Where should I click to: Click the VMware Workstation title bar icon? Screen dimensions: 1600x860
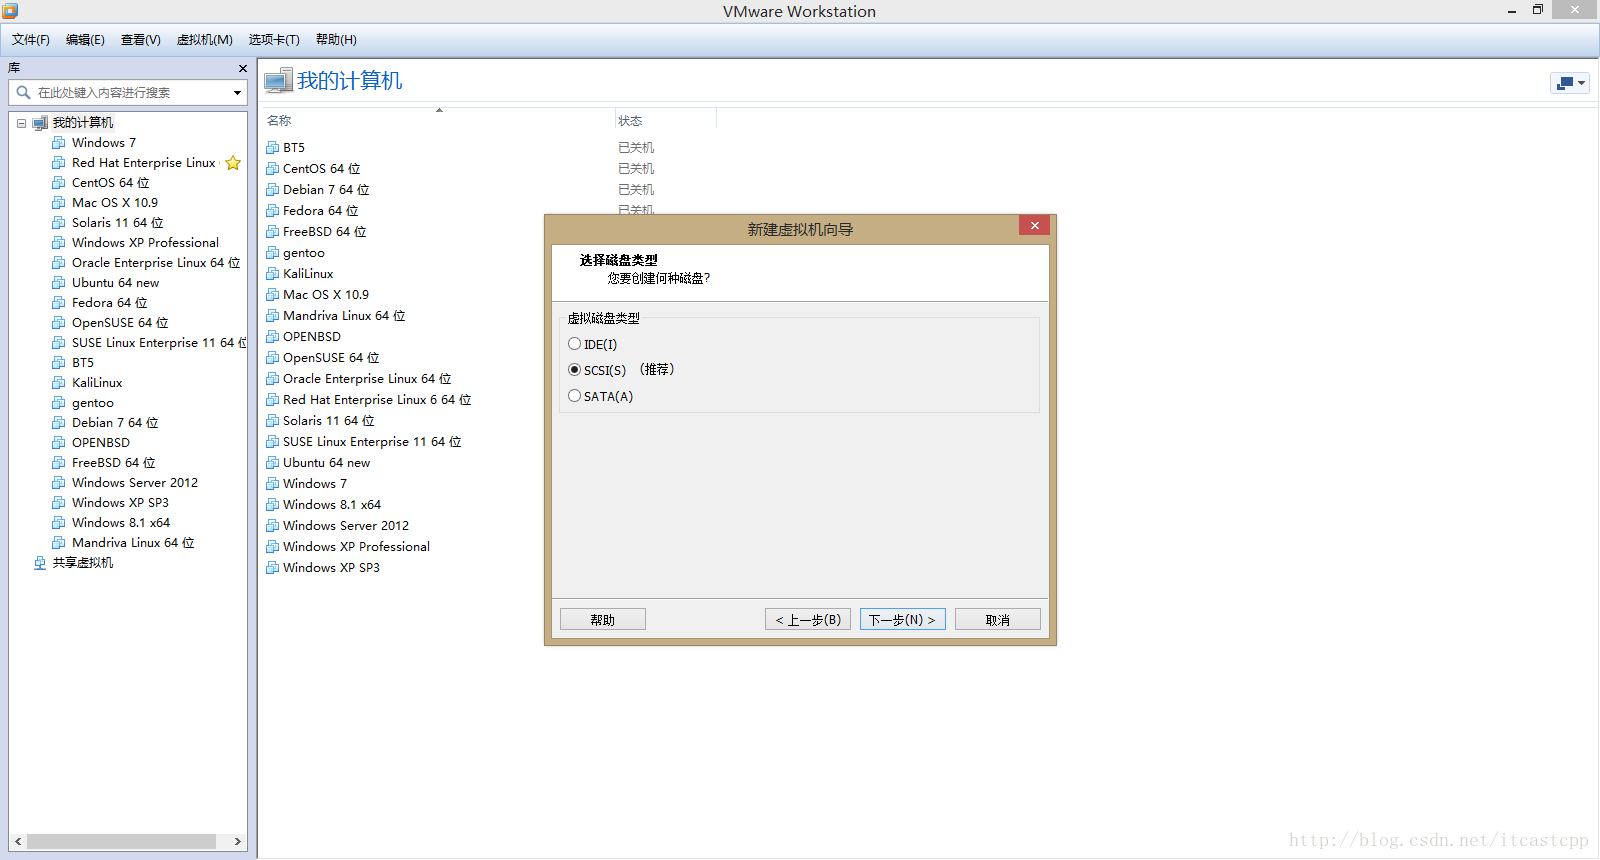(x=10, y=11)
